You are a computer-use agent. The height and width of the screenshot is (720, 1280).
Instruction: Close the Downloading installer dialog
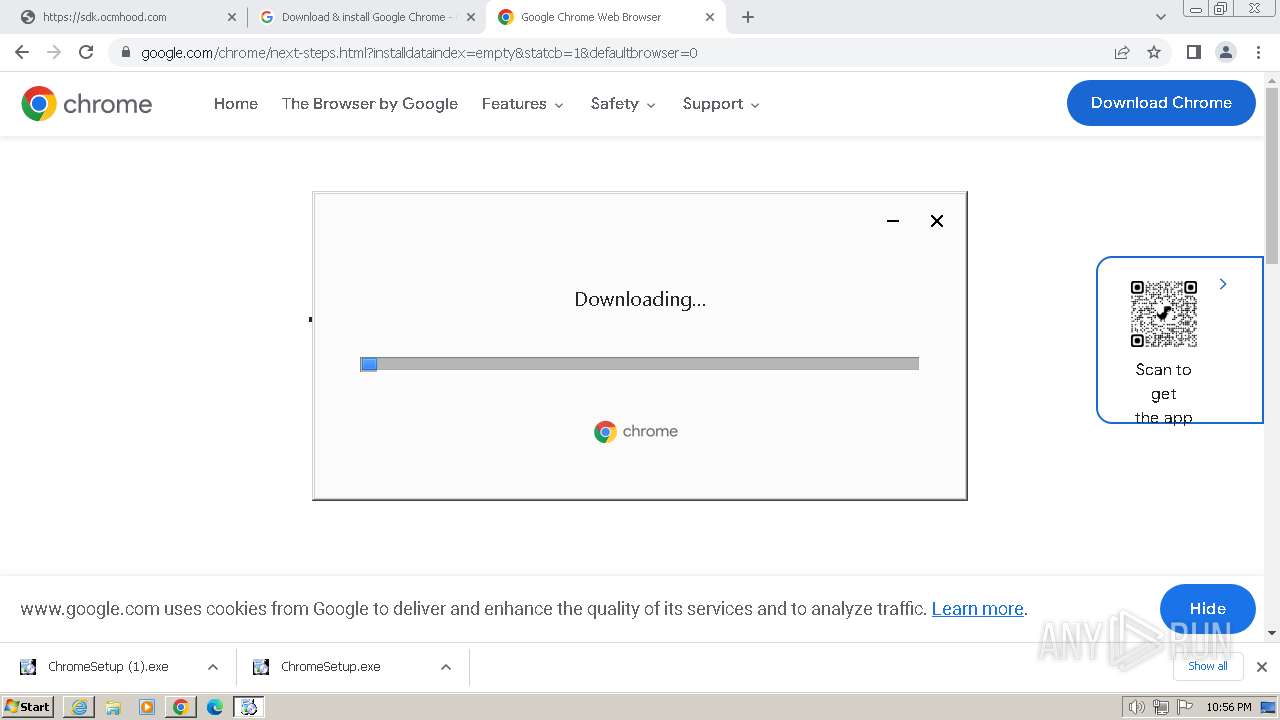937,221
